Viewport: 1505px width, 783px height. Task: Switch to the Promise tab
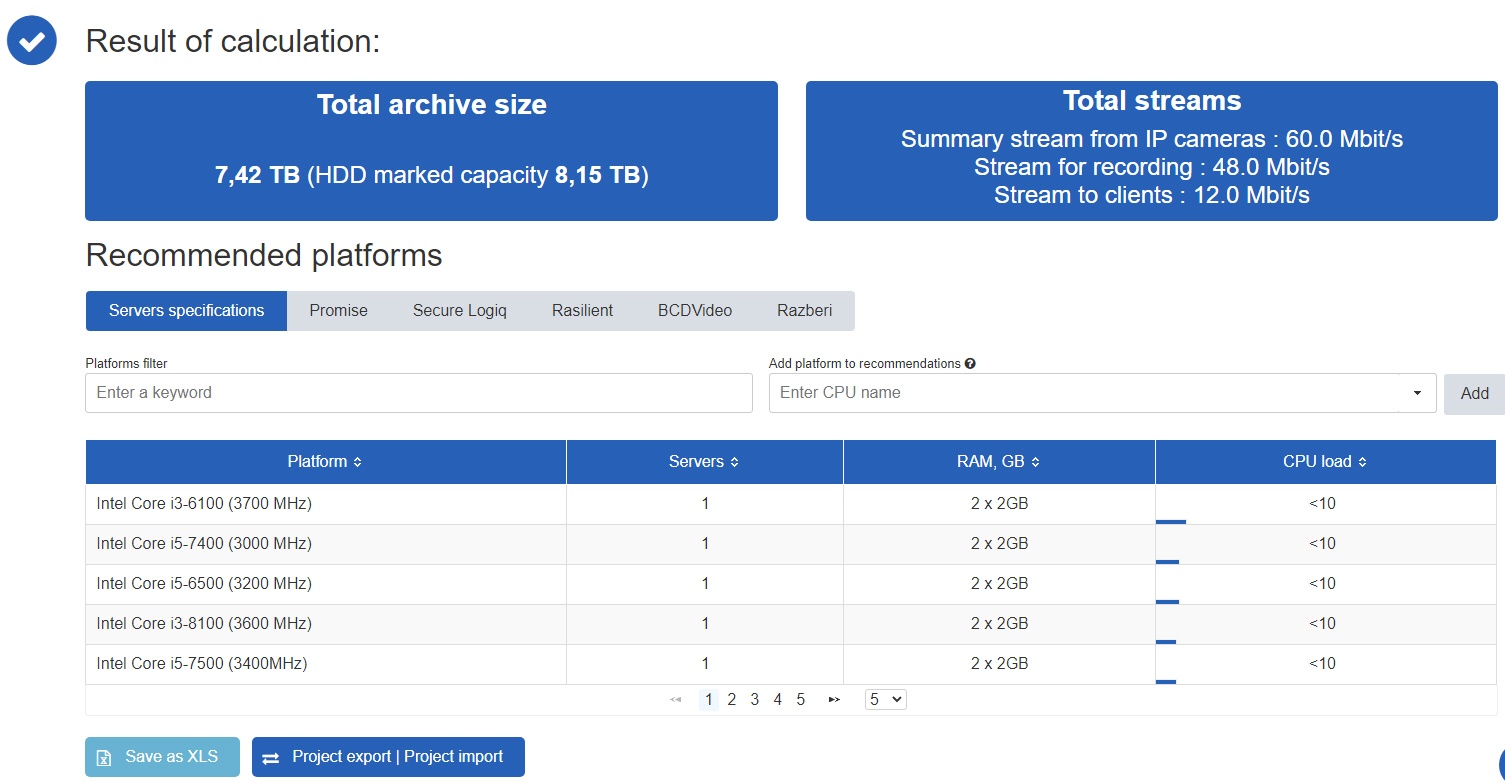coord(338,311)
